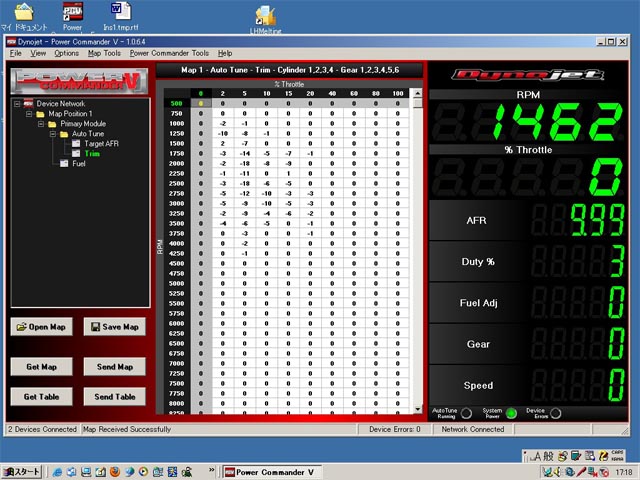Click the Get Table button
Viewport: 640px width, 480px height.
click(x=42, y=396)
